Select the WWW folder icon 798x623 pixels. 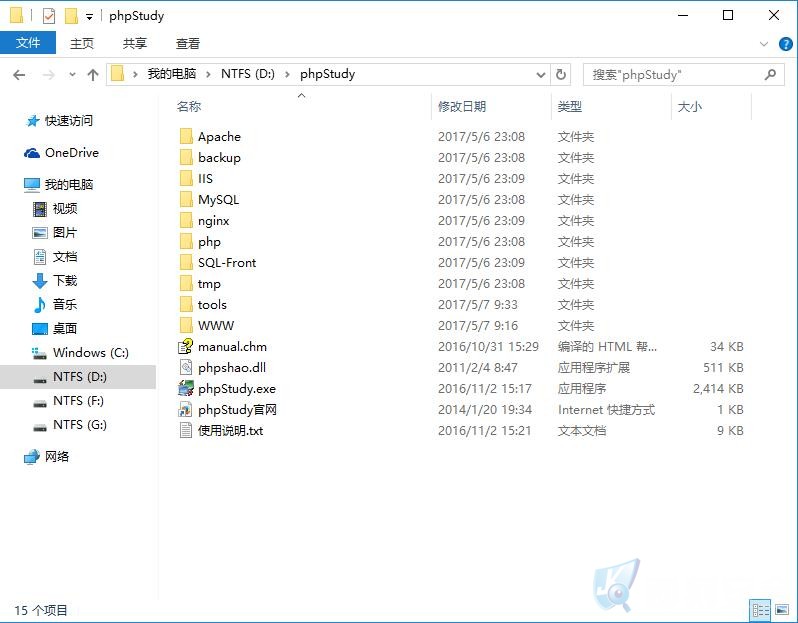[186, 325]
